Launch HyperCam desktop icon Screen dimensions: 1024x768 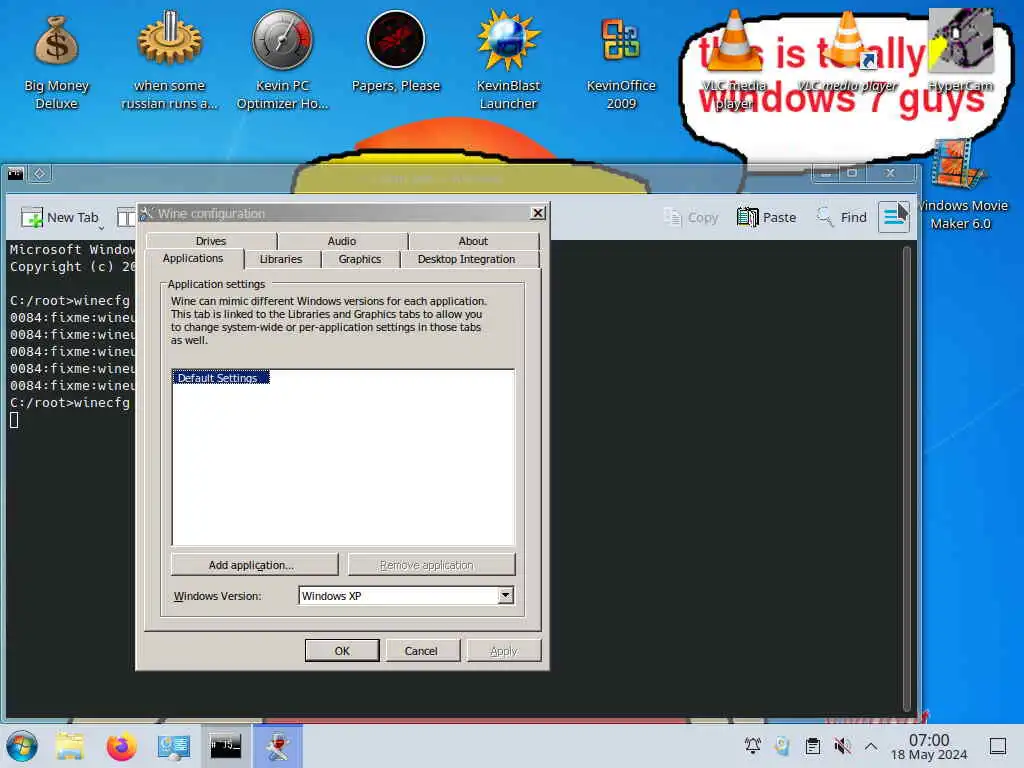(x=960, y=51)
